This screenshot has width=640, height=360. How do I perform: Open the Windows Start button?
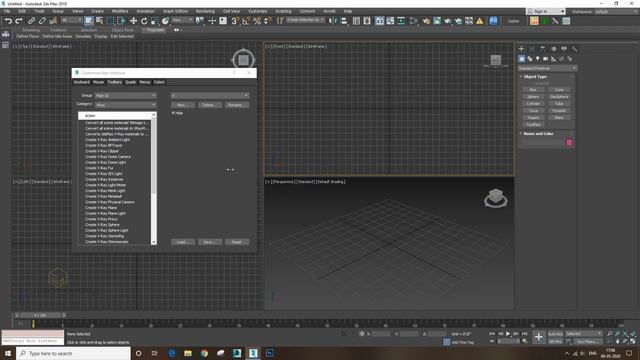(8, 353)
